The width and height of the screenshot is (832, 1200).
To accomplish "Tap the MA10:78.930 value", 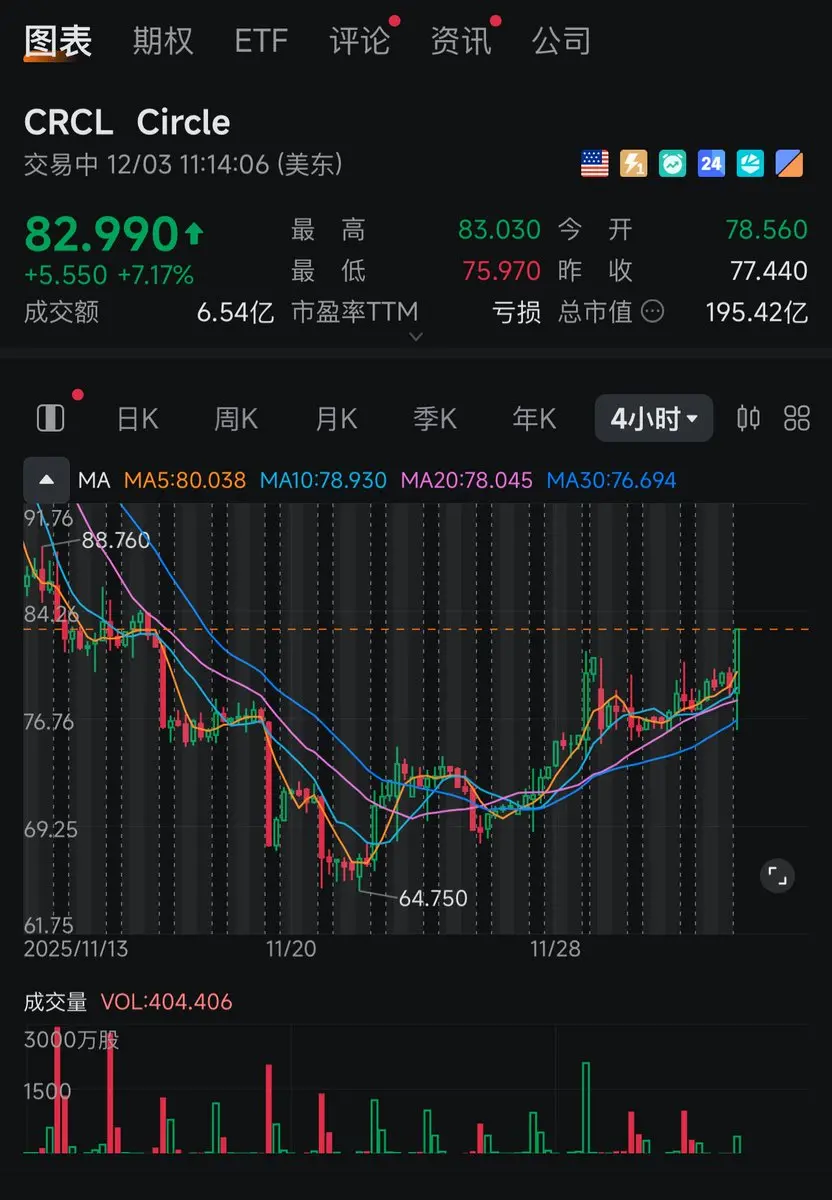I will click(x=323, y=480).
